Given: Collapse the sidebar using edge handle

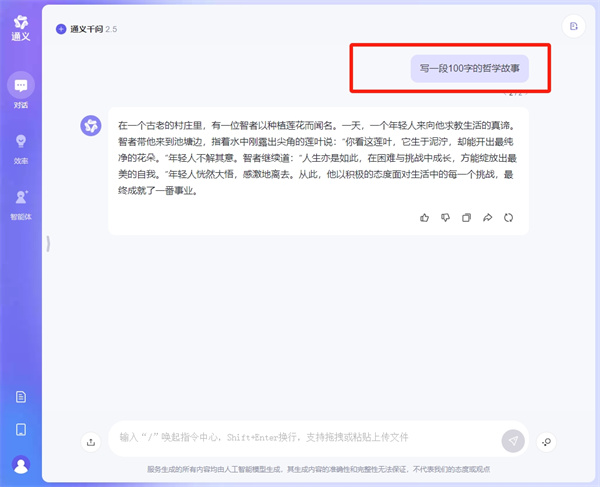Looking at the screenshot, I should 47,243.
